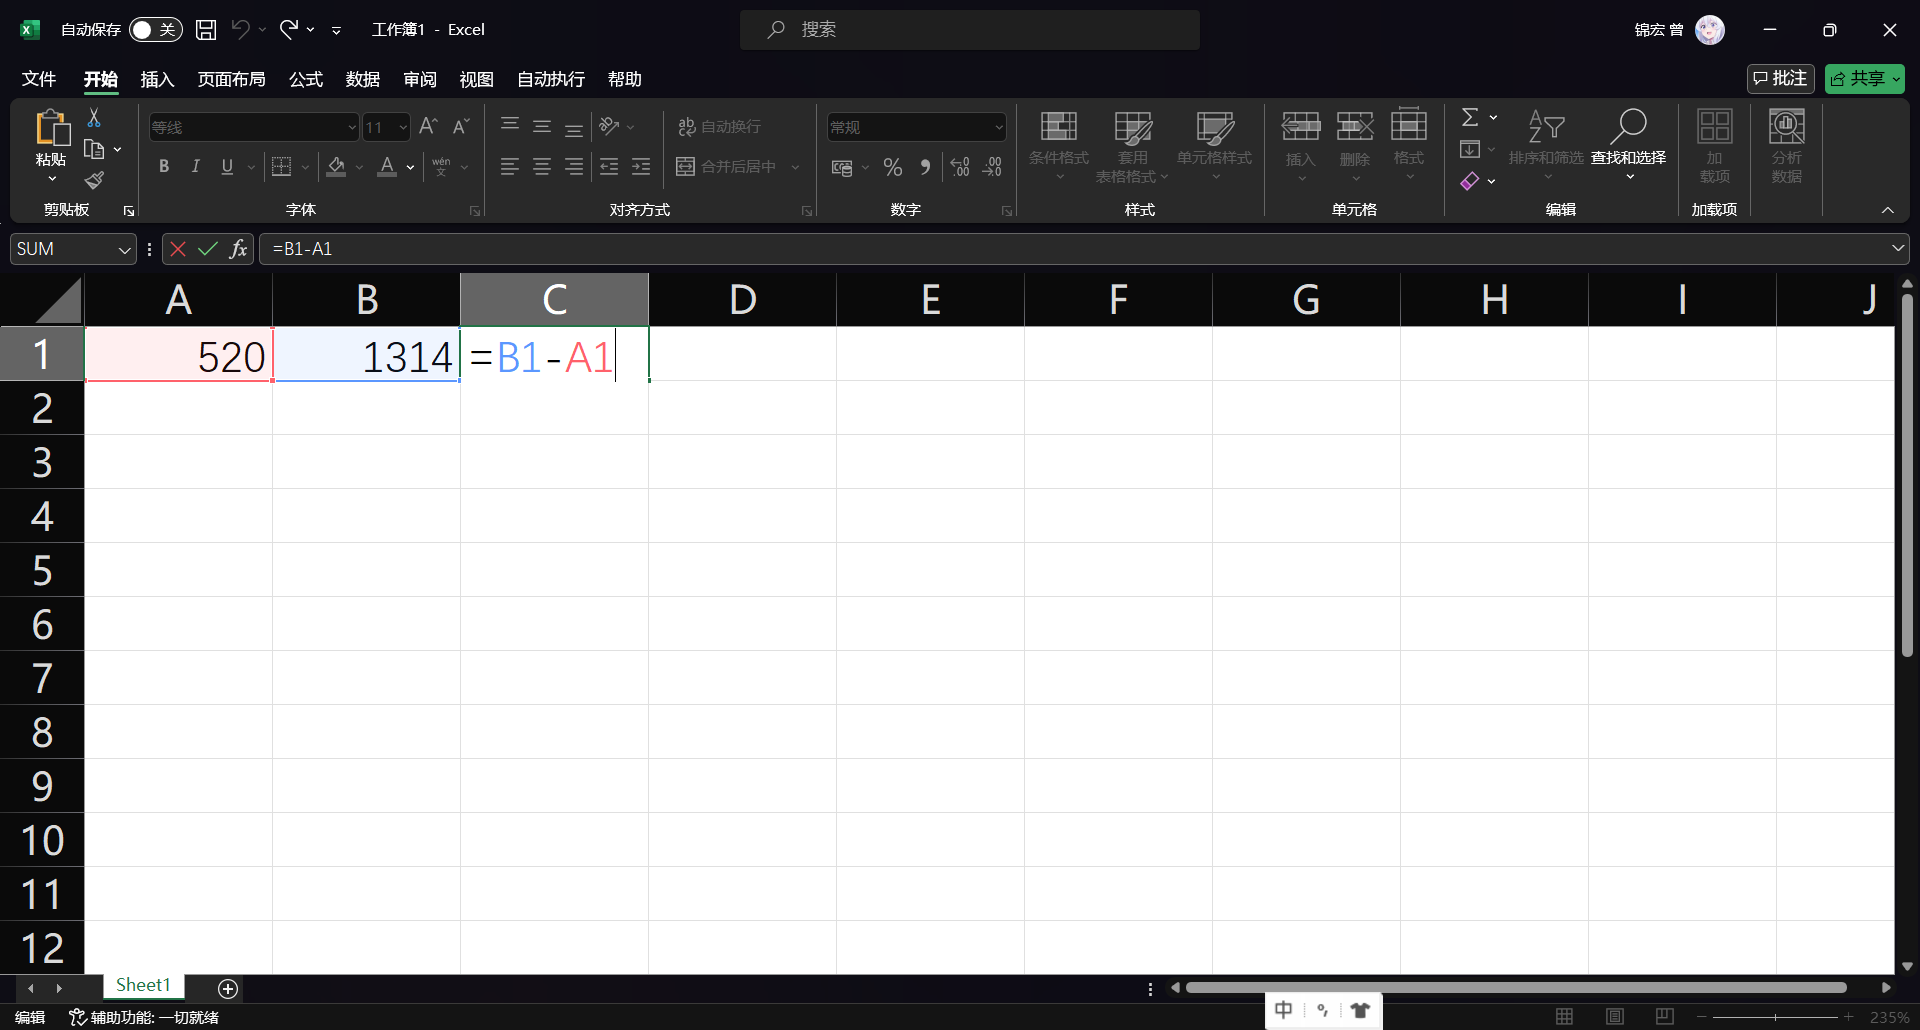Toggle Bold formatting
The image size is (1920, 1030).
(x=164, y=167)
